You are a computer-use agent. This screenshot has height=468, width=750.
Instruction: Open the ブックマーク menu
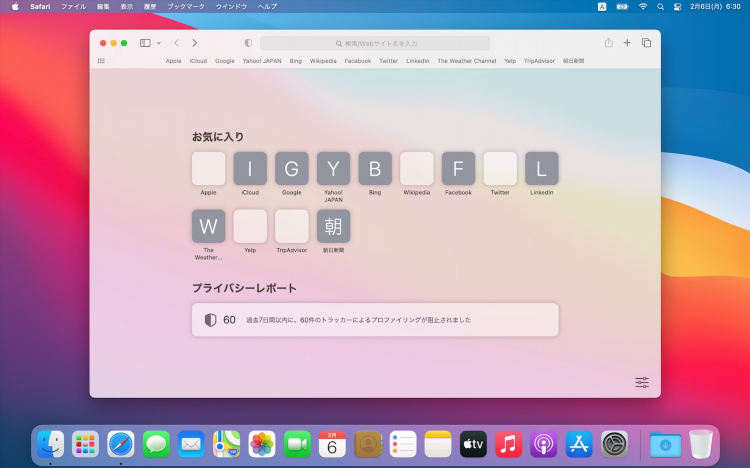pyautogui.click(x=186, y=7)
